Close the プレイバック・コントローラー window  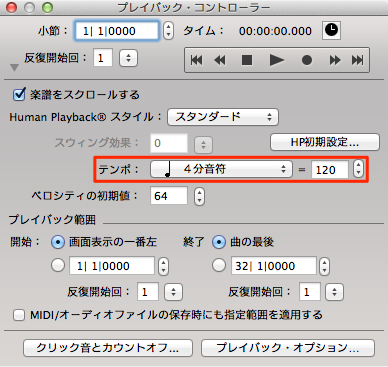coord(12,7)
